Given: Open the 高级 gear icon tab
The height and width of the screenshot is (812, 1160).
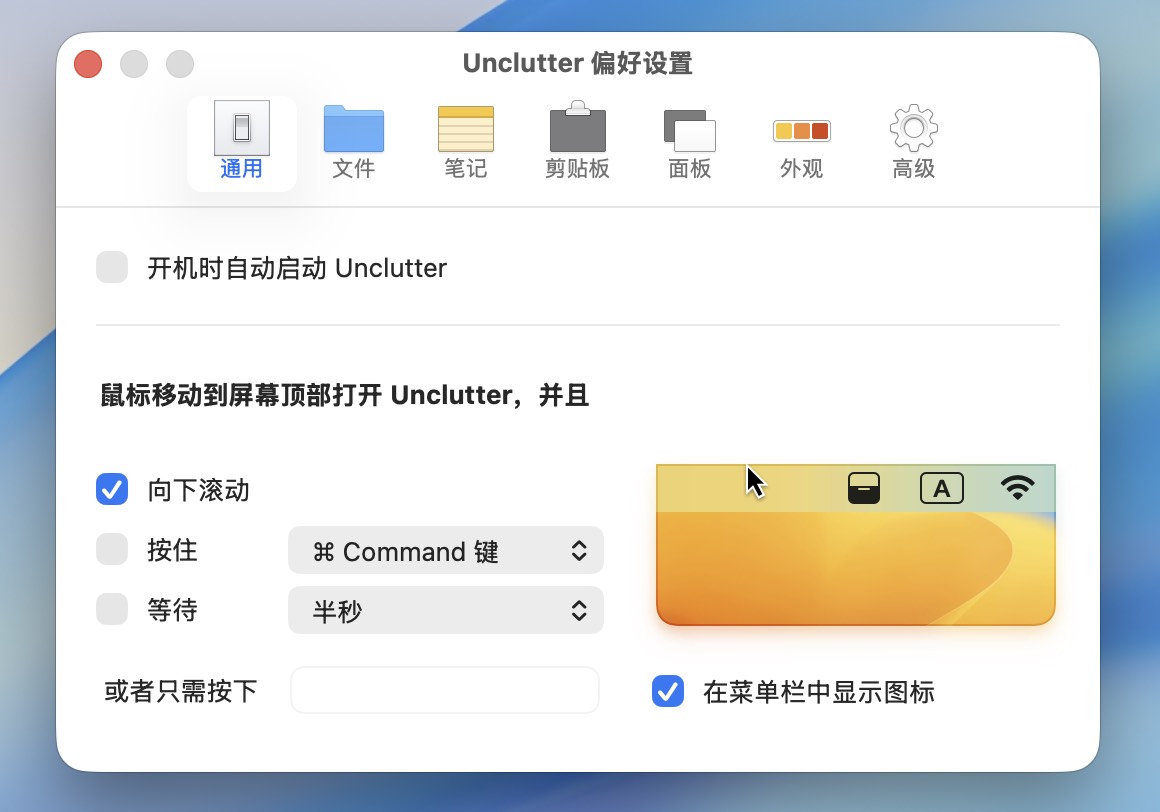Looking at the screenshot, I should (x=913, y=129).
